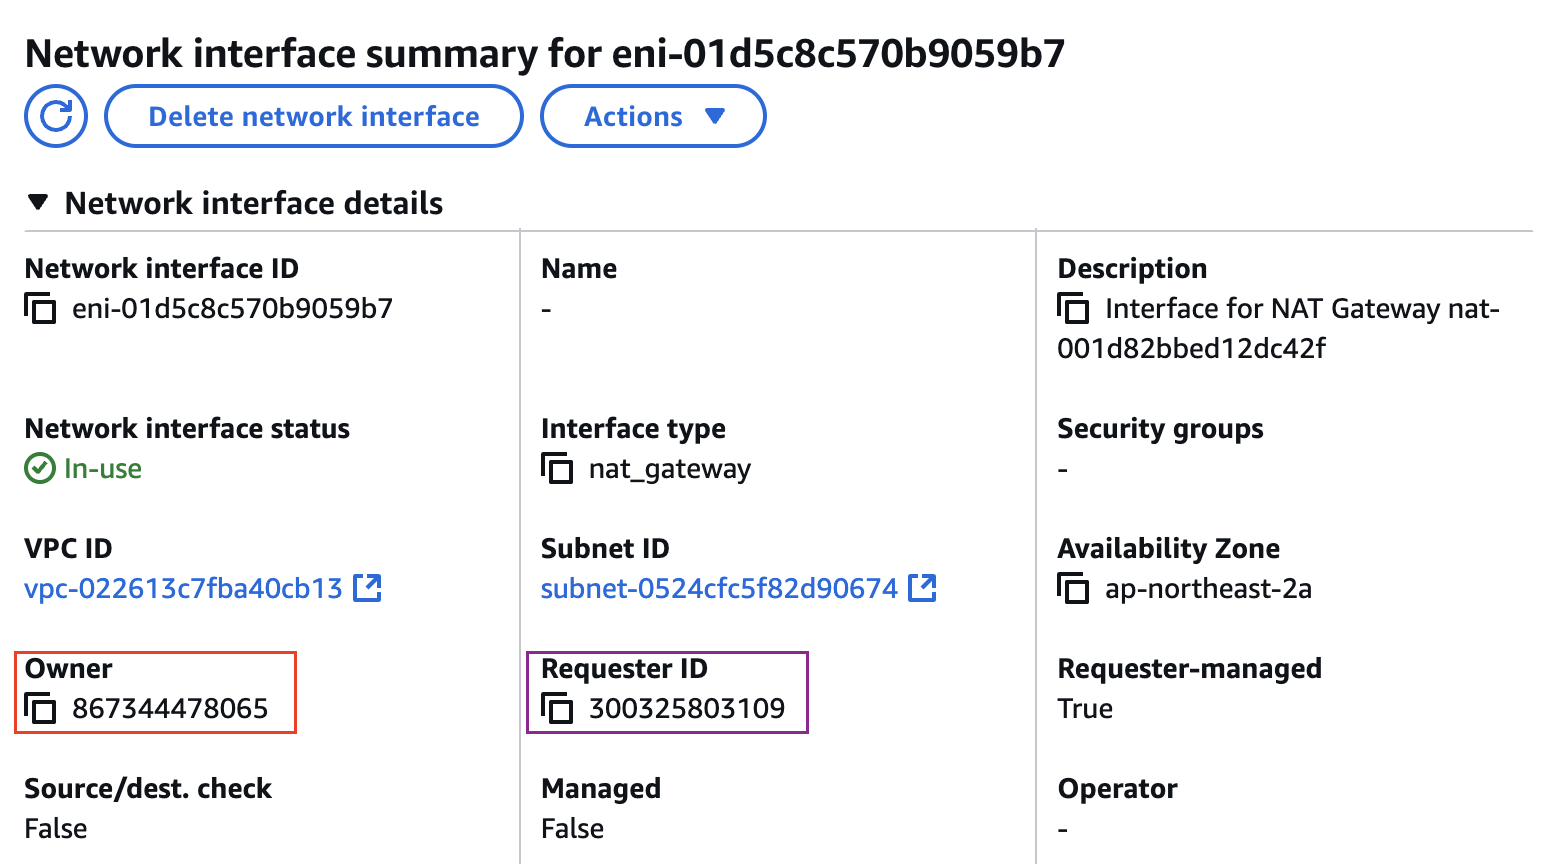Open the subnet-0524cfc5f82d90674 link
Viewport: 1558px width, 864px height.
tap(719, 588)
